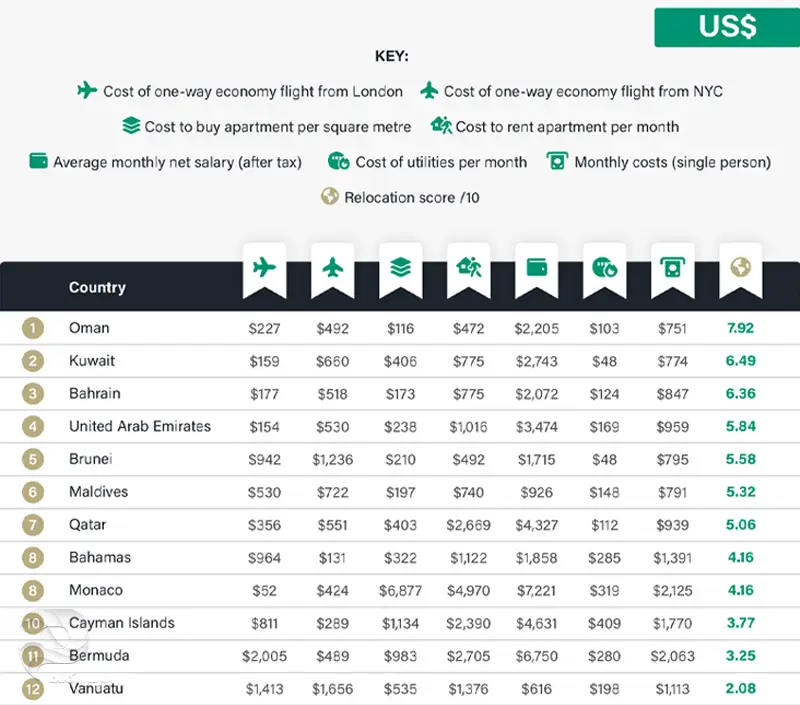Click the wallet icon in the key legend
This screenshot has width=800, height=705.
tap(39, 162)
